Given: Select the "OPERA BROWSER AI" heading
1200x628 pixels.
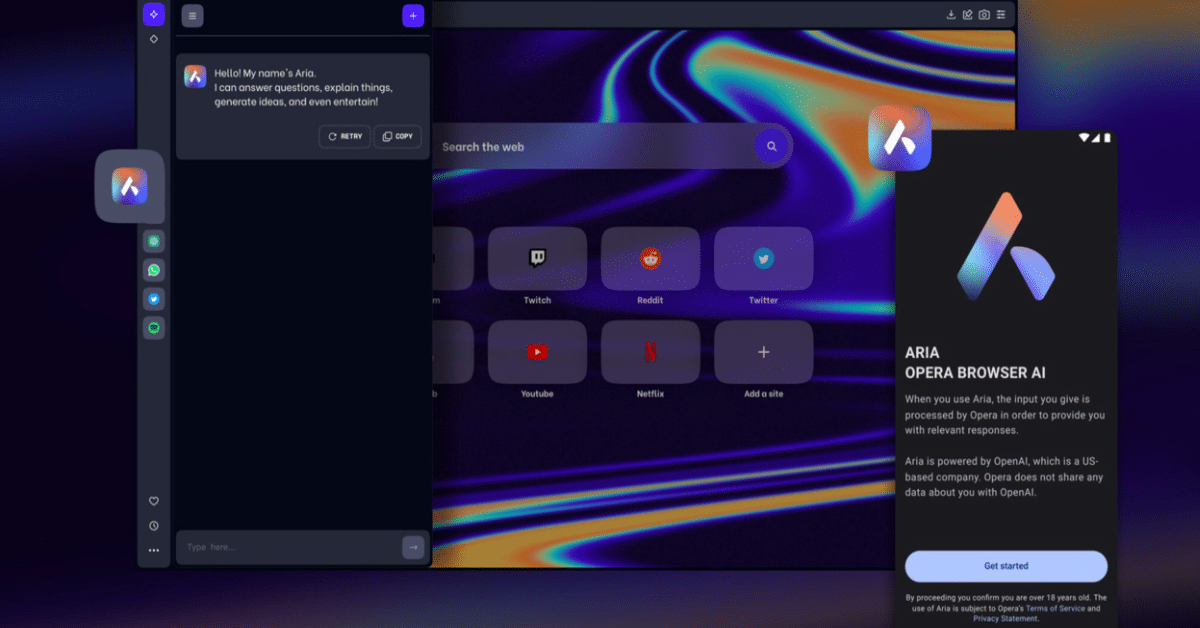Looking at the screenshot, I should (x=975, y=373).
